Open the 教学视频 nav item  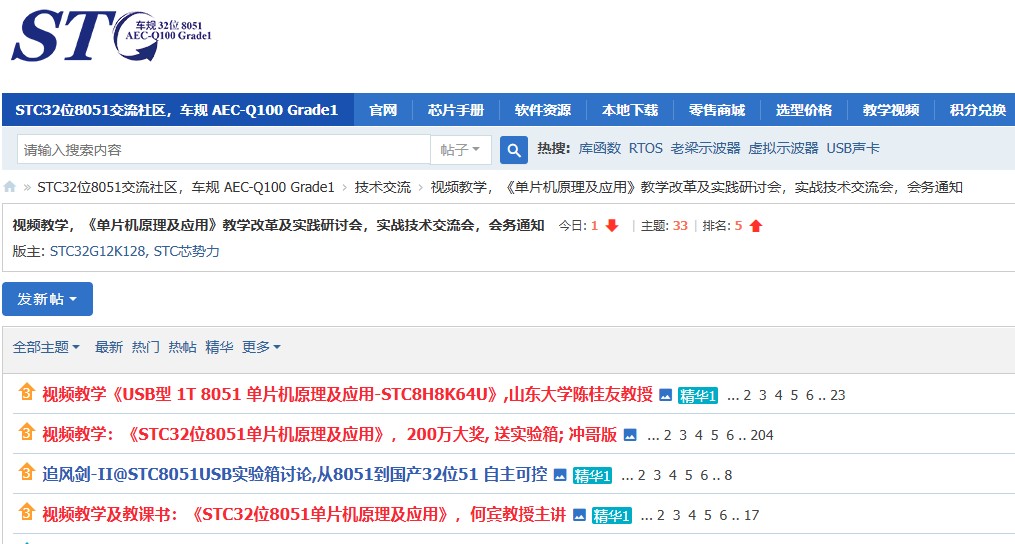tap(891, 110)
